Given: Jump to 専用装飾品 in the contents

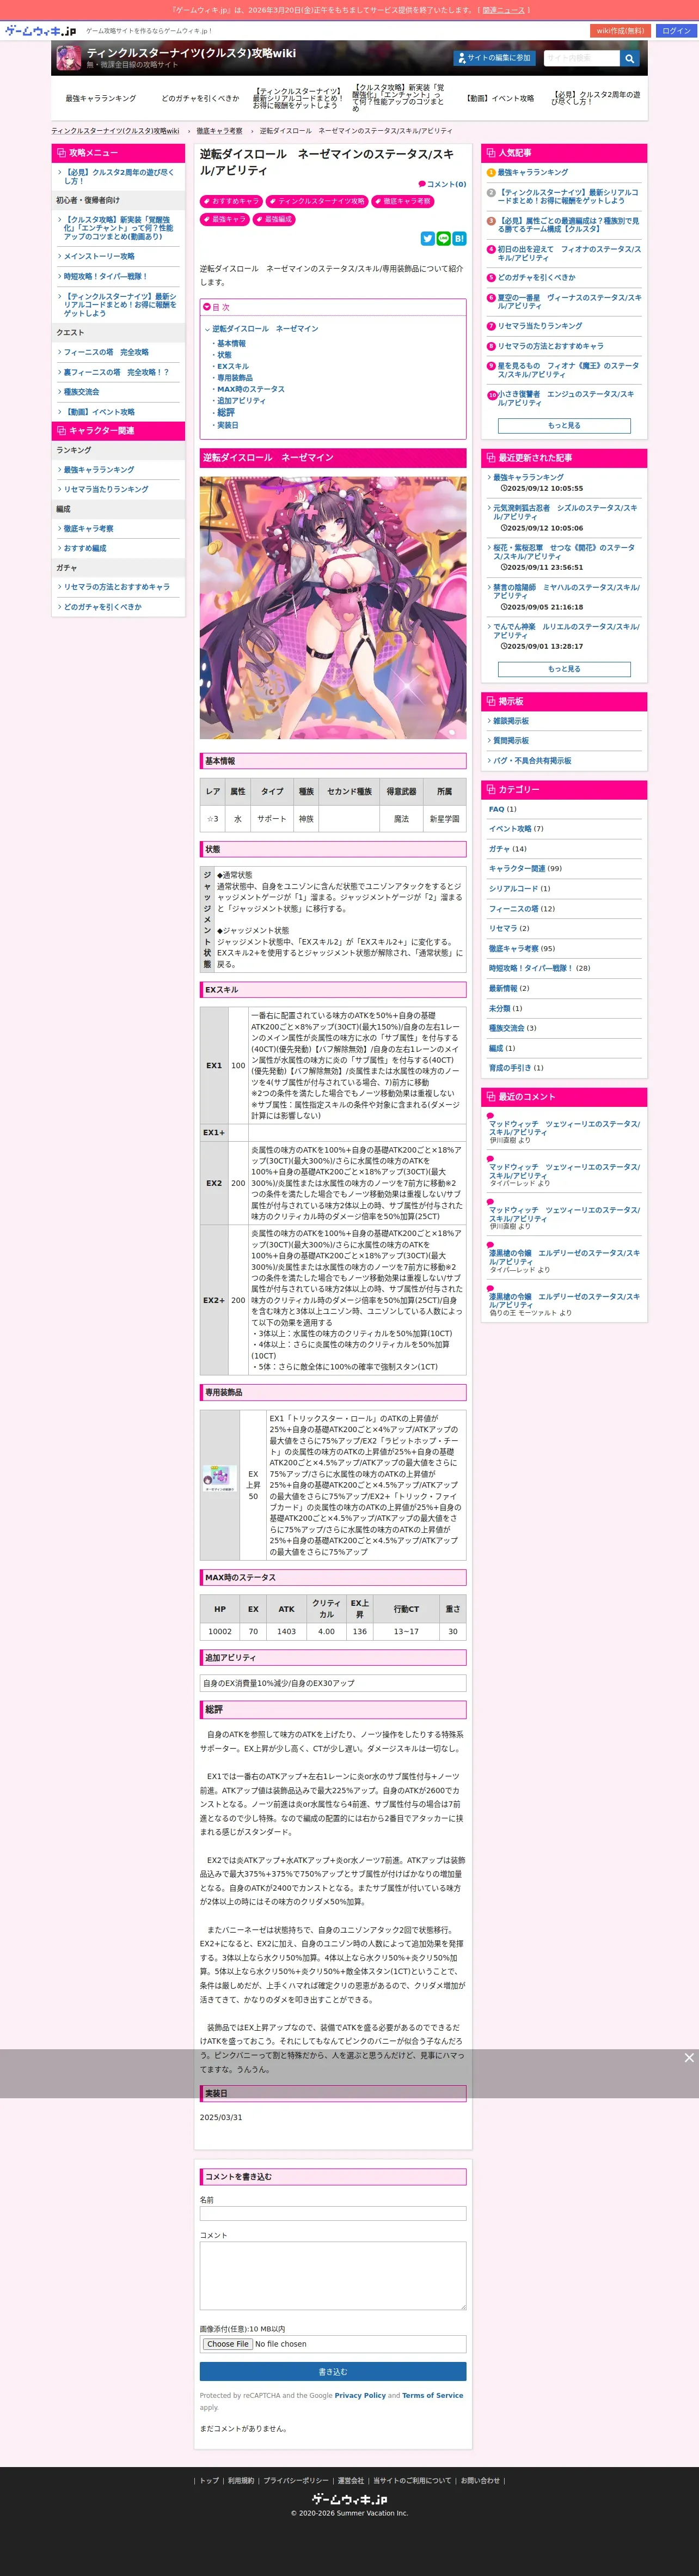Looking at the screenshot, I should tap(235, 378).
